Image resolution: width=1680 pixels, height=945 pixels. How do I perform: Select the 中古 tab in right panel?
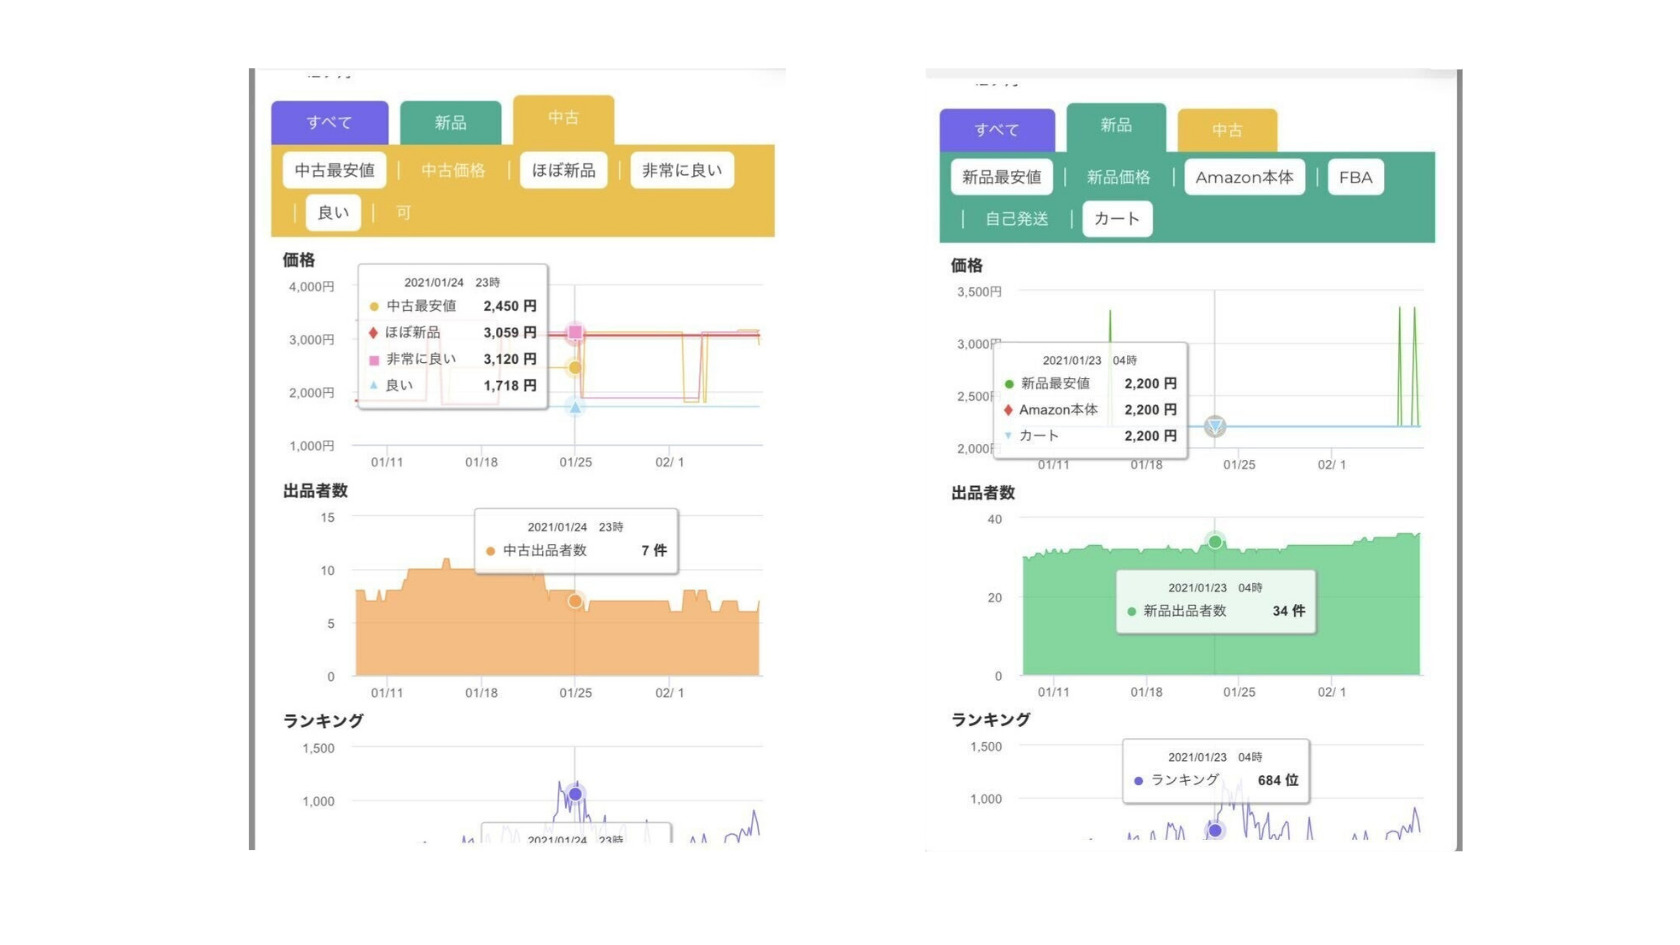[x=1227, y=130]
